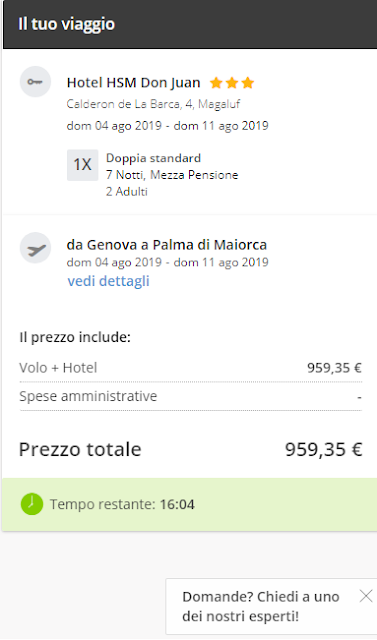Click the Domande? Chiedi a uno message
This screenshot has height=640, width=377.
(261, 606)
